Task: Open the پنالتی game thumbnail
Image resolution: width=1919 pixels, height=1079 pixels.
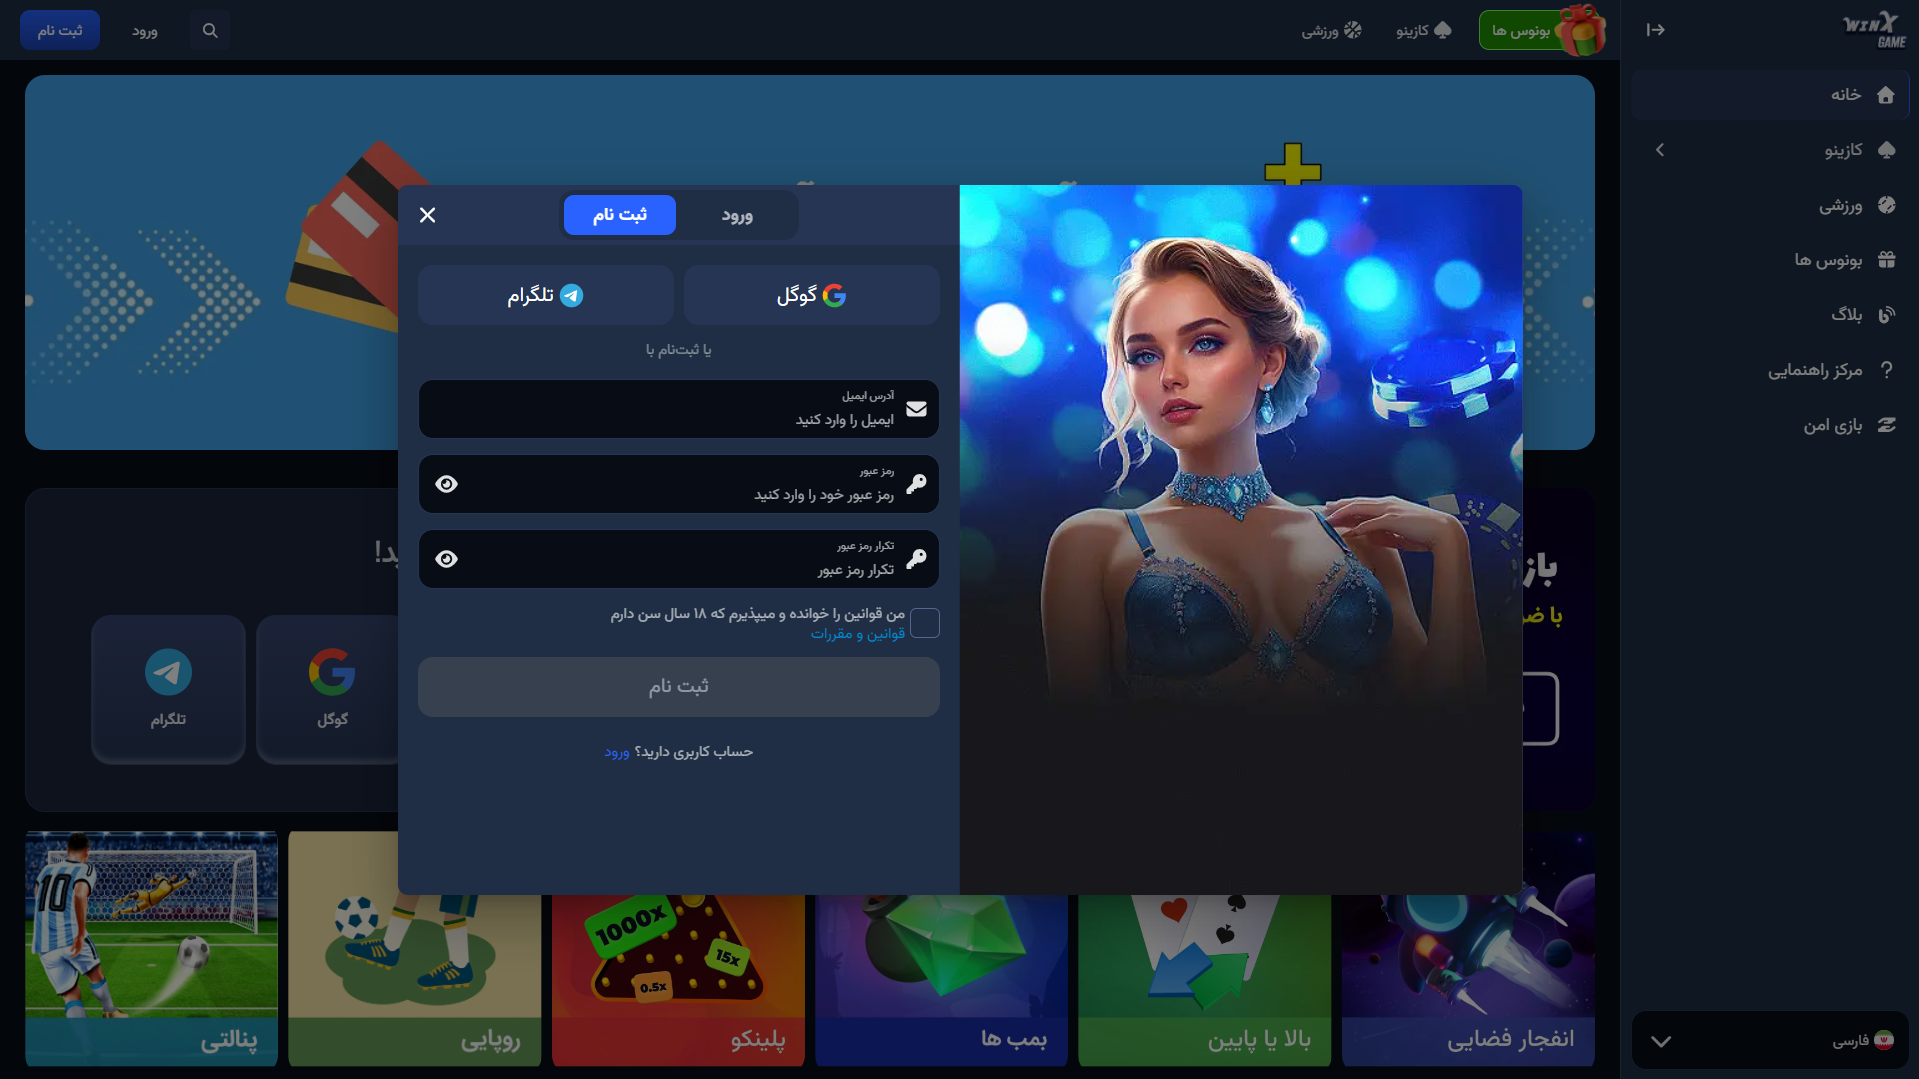Action: click(151, 948)
